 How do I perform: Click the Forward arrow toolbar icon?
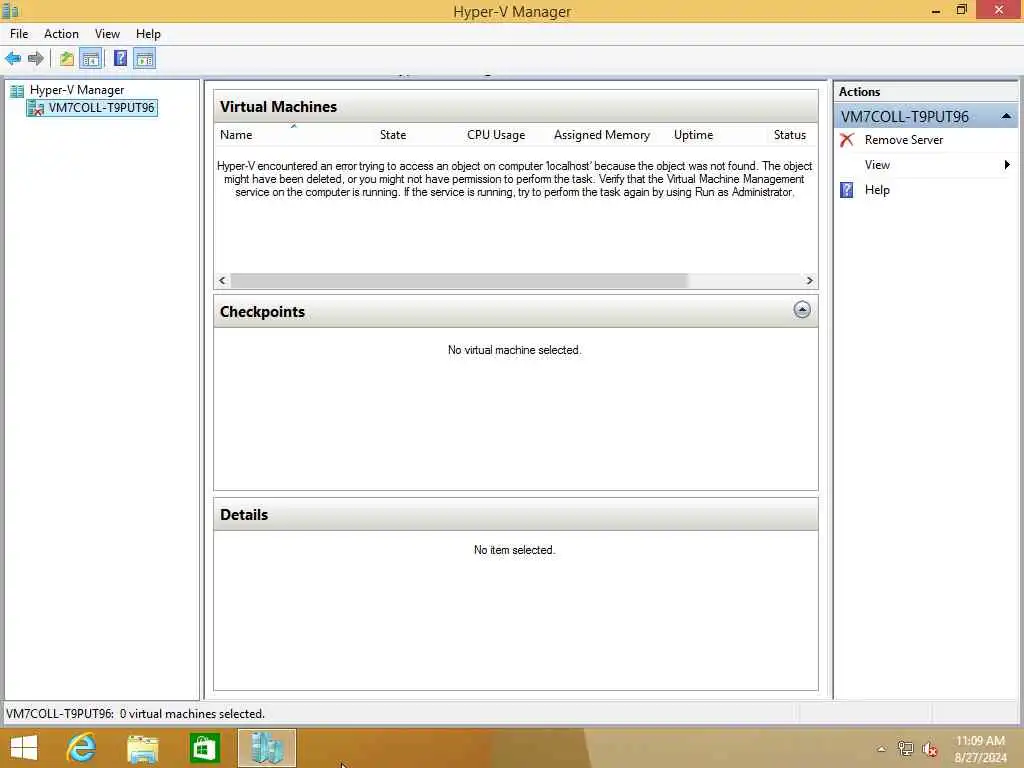[35, 59]
